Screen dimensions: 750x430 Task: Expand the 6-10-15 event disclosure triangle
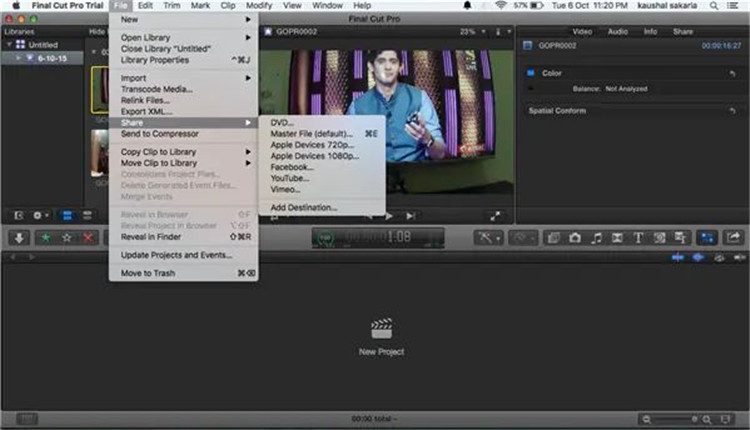(19, 58)
